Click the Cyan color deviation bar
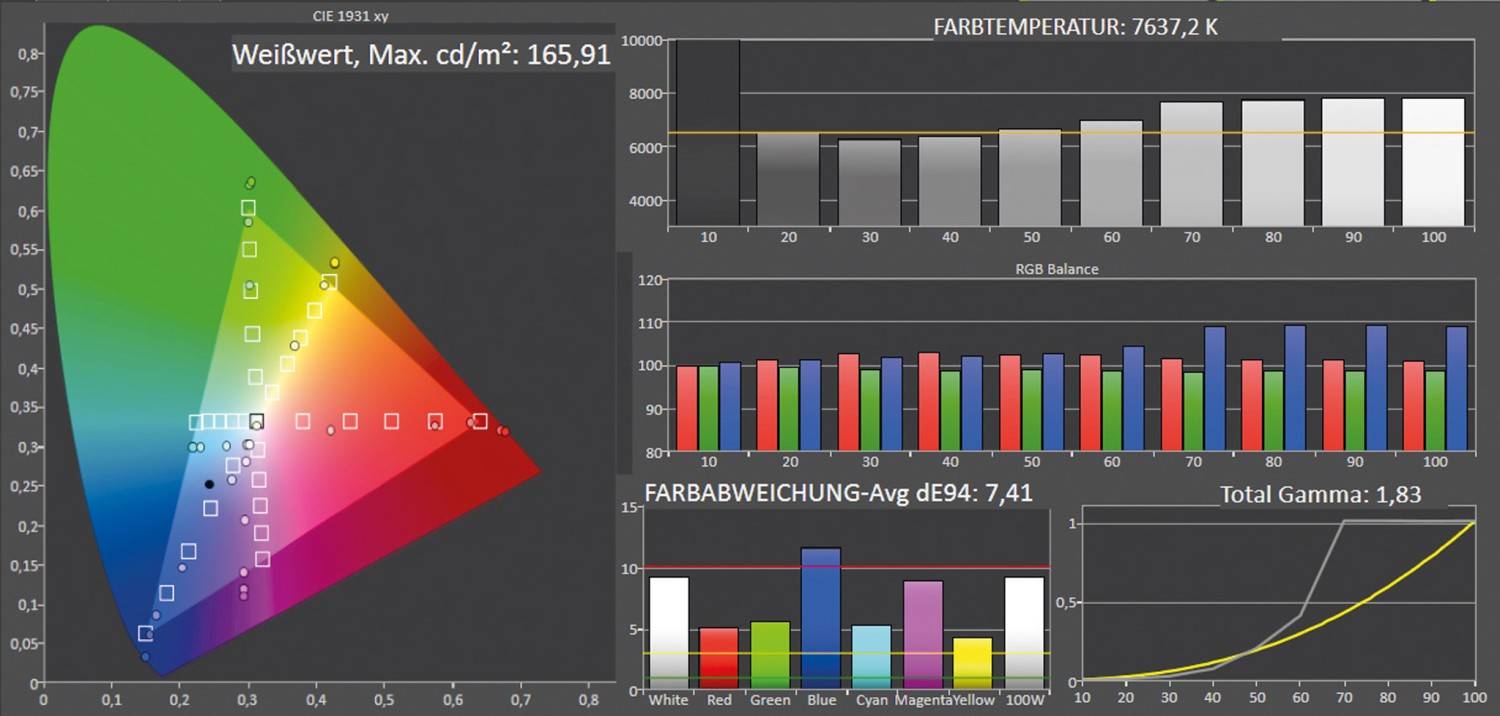The height and width of the screenshot is (716, 1500). coord(872,654)
